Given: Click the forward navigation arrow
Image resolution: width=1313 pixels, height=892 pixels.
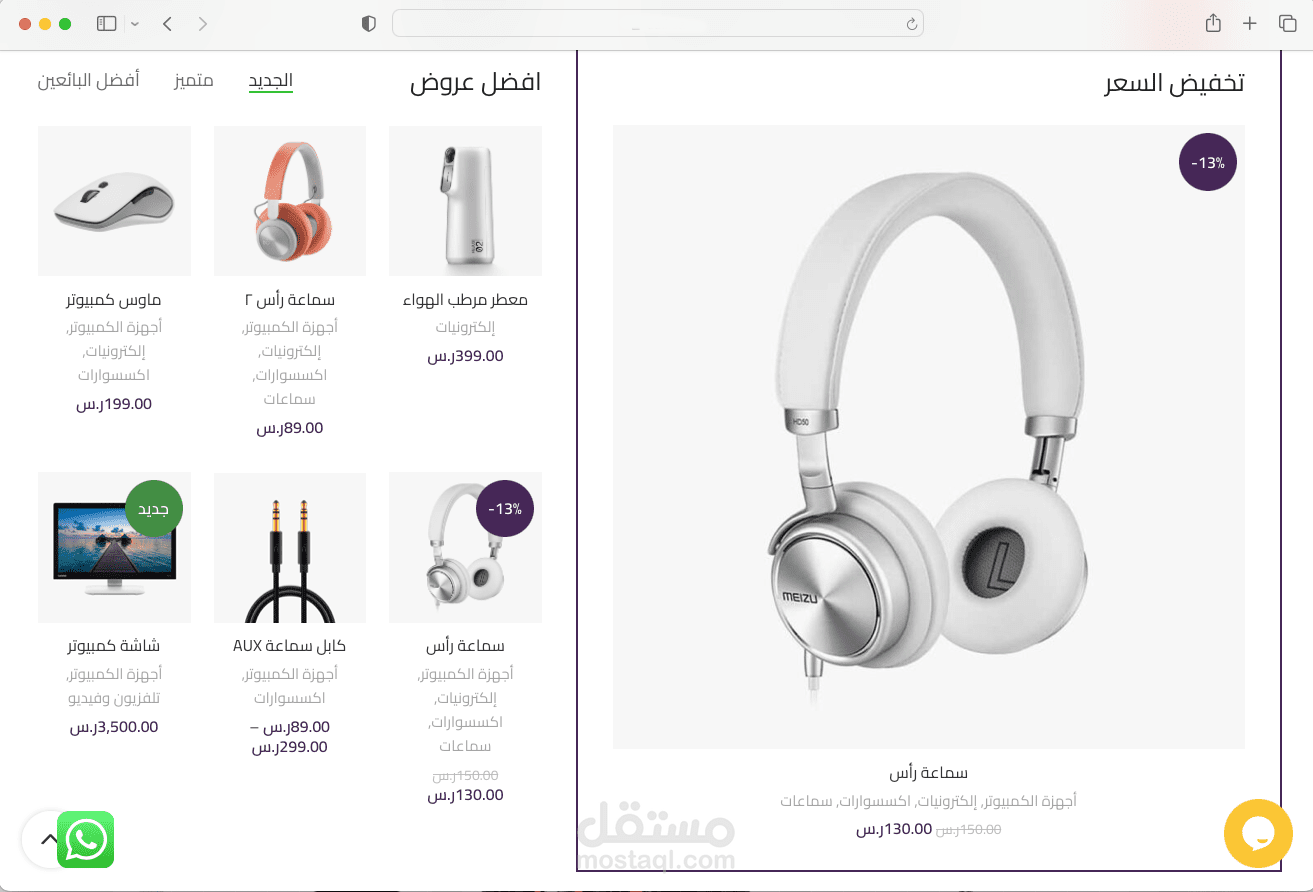Looking at the screenshot, I should [x=203, y=24].
